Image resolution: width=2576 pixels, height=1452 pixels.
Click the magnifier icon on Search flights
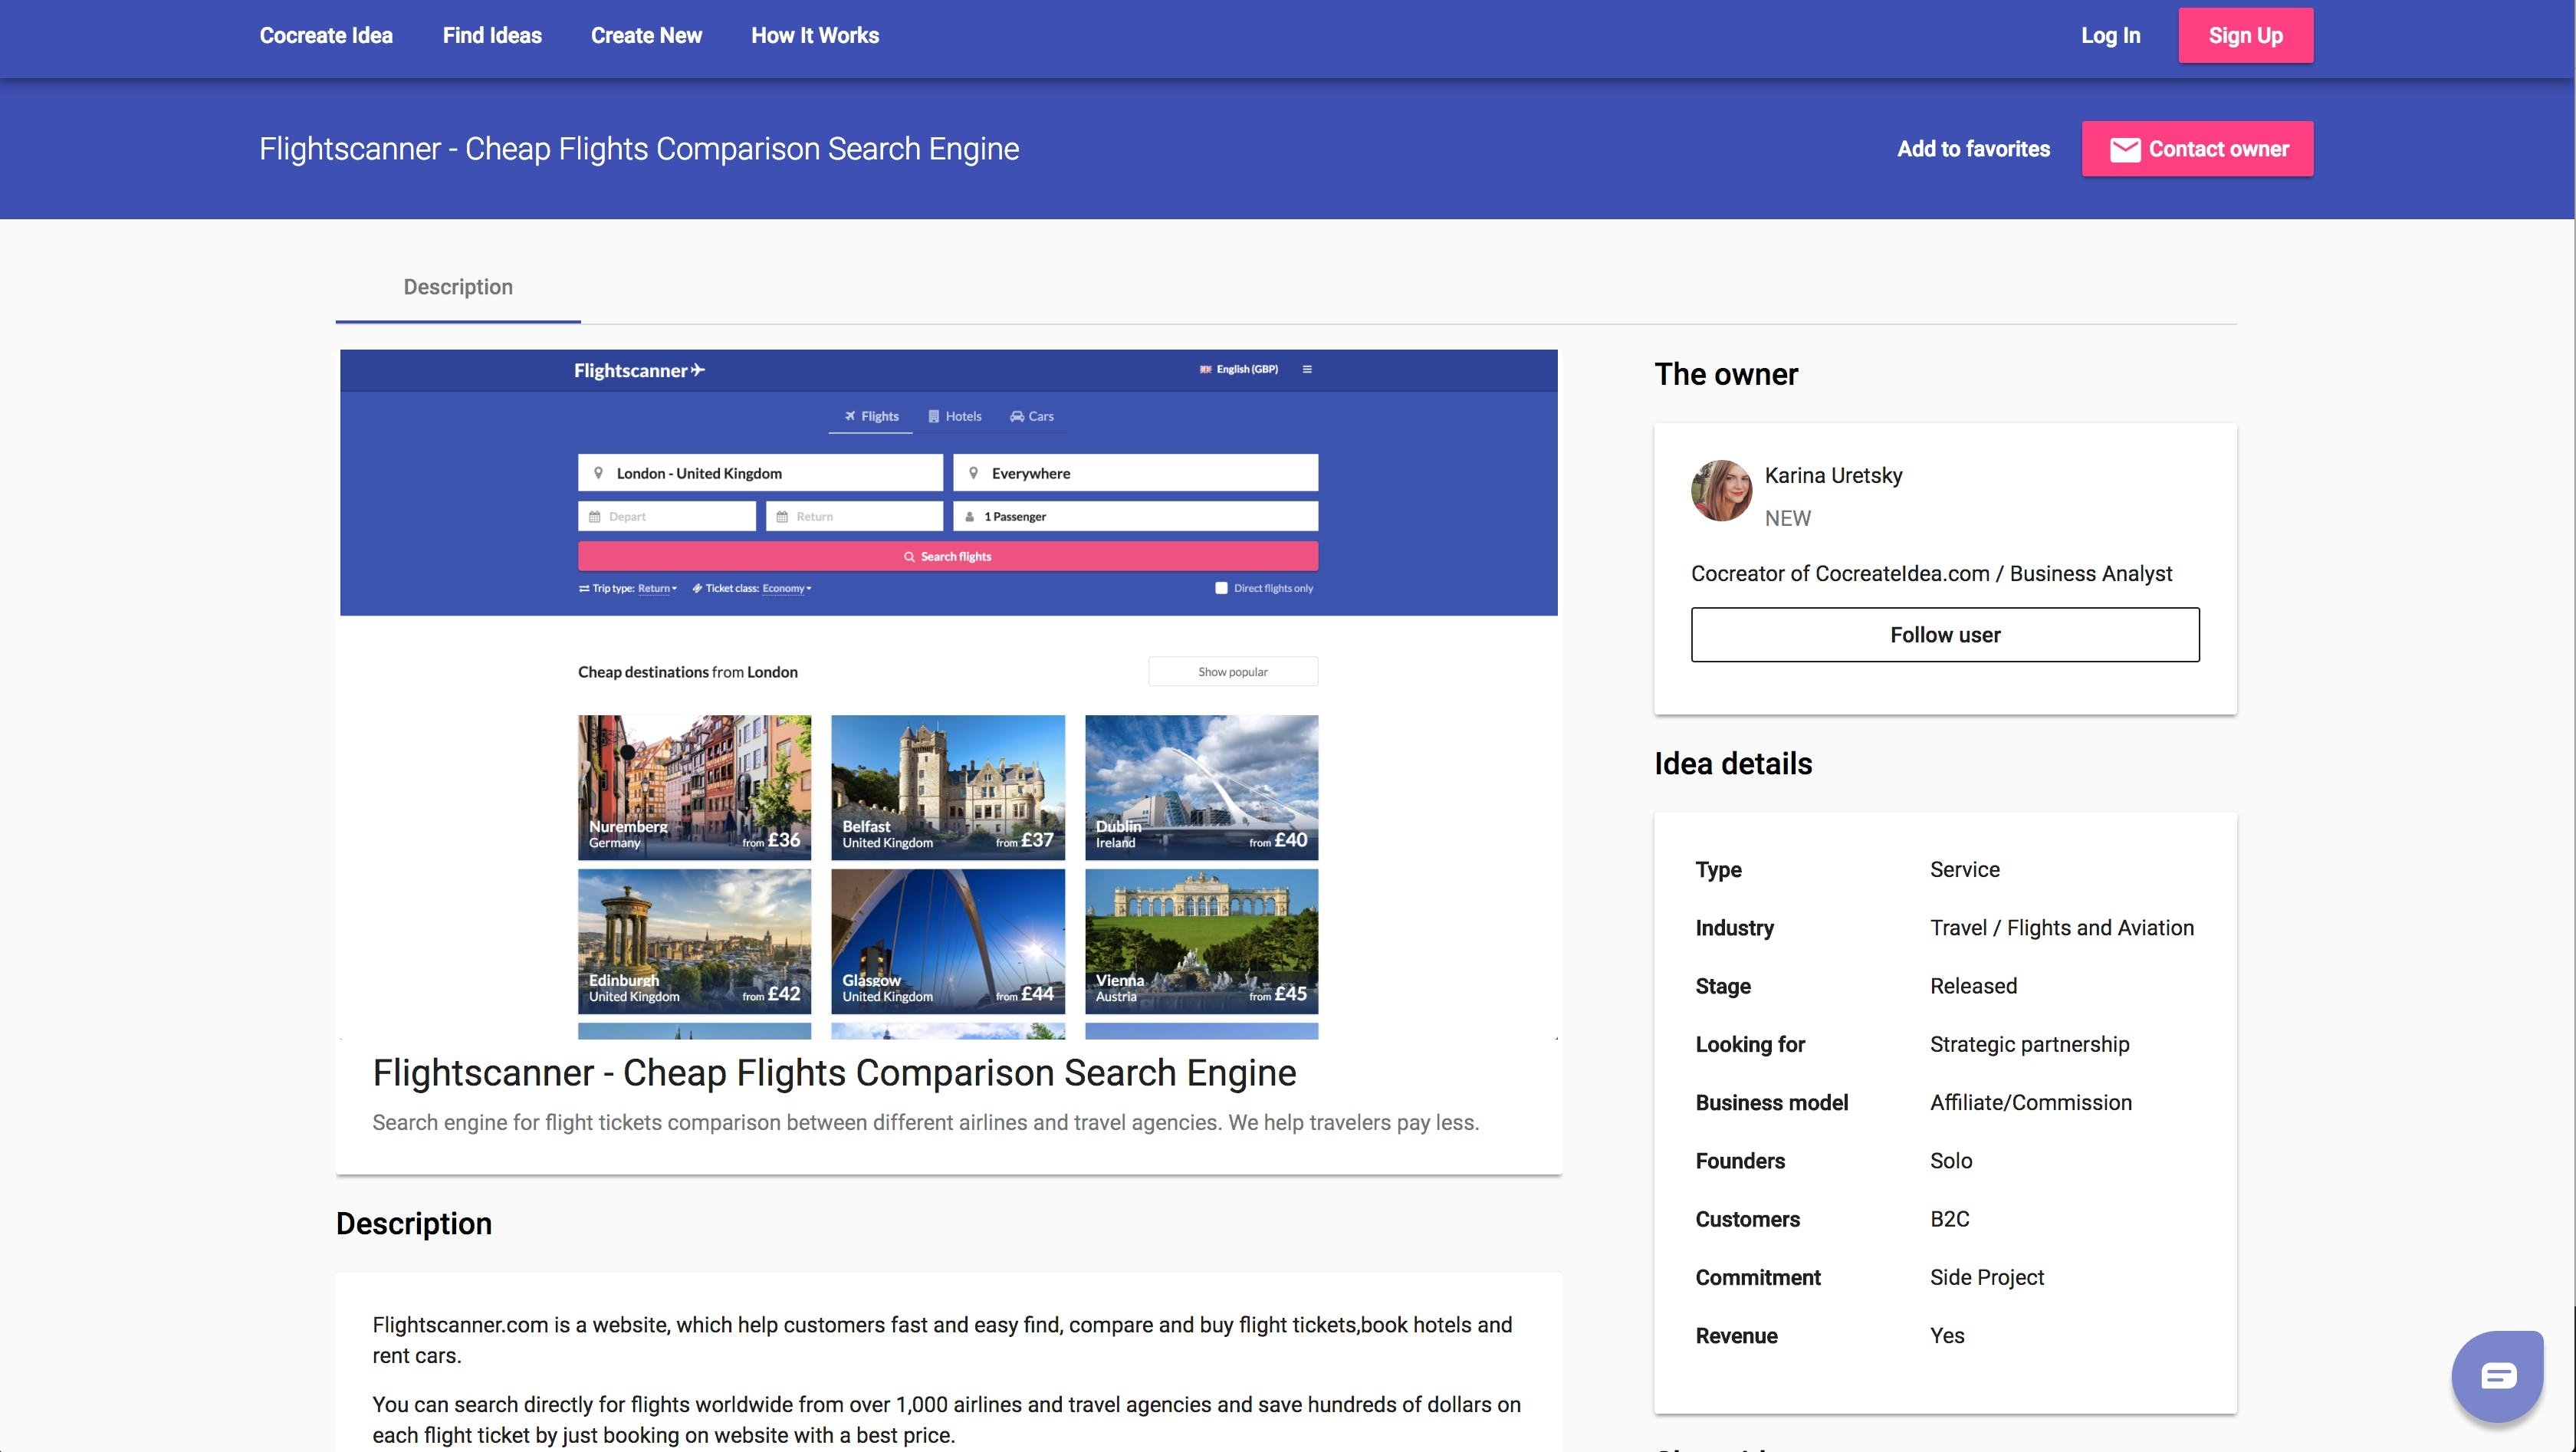909,557
